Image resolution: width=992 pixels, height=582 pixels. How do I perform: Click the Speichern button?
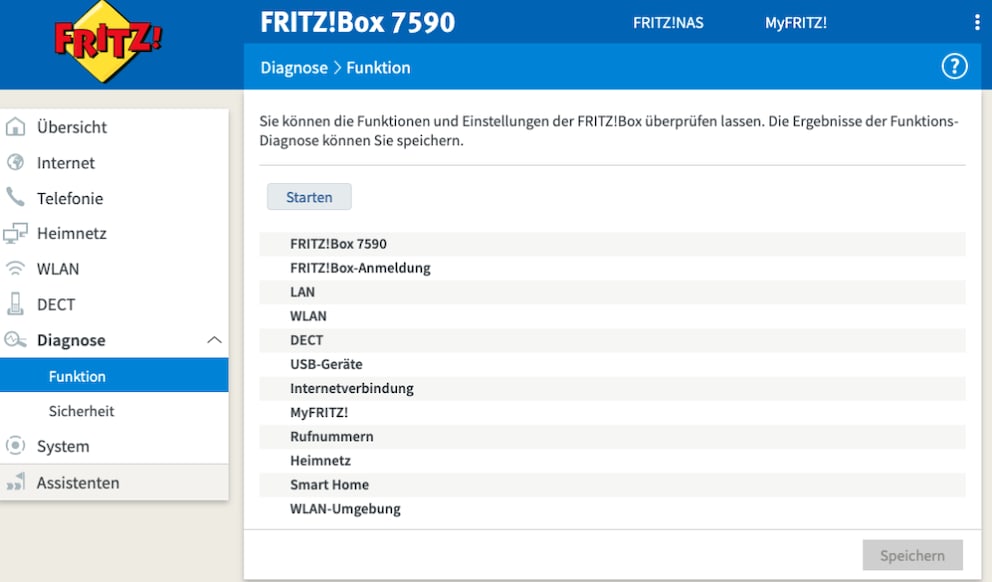click(x=912, y=555)
